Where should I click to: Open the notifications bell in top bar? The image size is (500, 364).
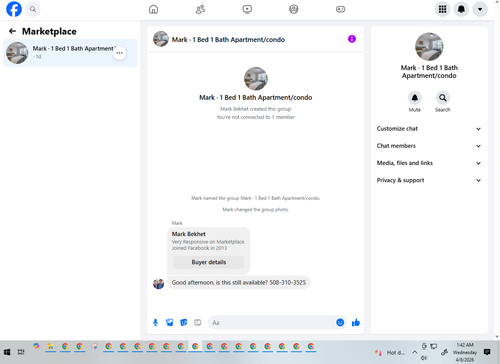click(461, 9)
